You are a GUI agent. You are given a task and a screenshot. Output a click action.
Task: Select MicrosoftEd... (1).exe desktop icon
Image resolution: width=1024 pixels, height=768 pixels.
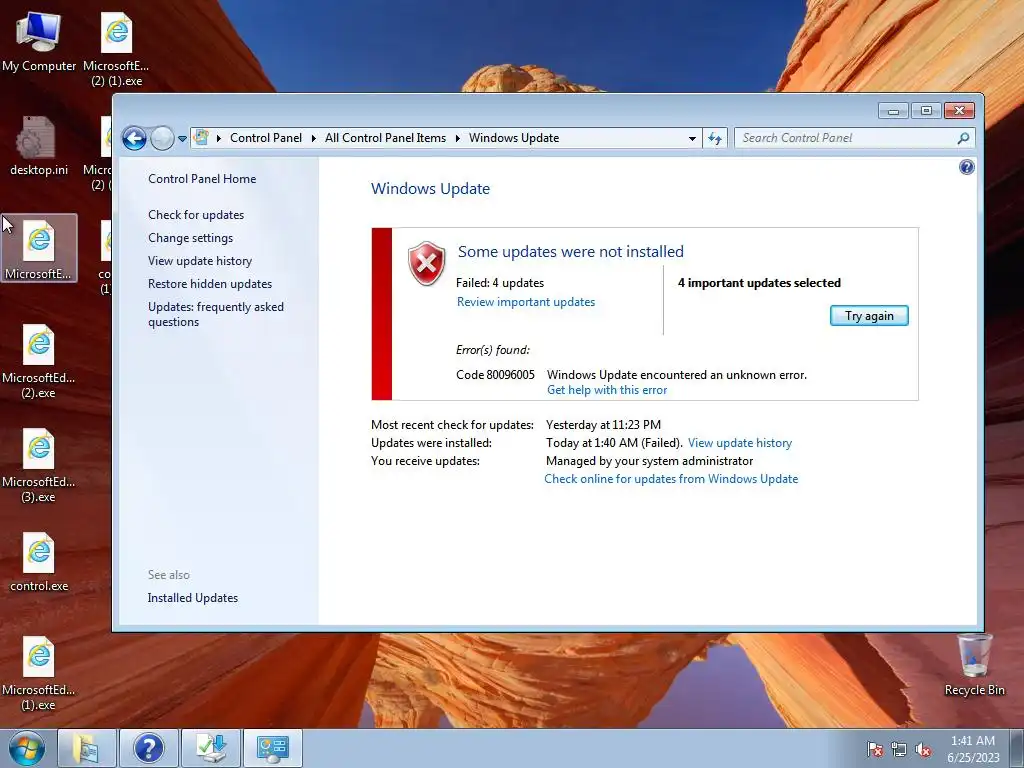39,673
